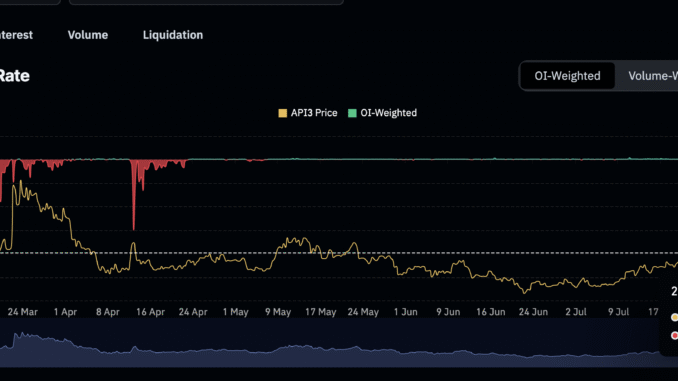Switch to Volume-Weighted view
This screenshot has height=381, width=678.
653,76
